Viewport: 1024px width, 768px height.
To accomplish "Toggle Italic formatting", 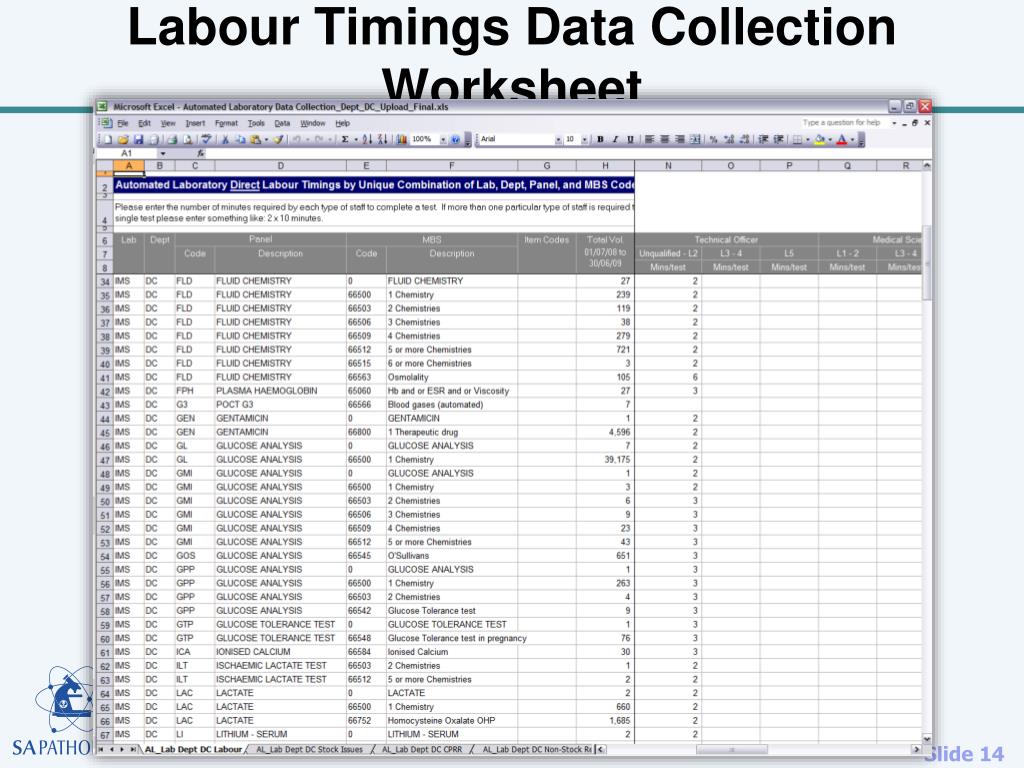I will tap(615, 139).
